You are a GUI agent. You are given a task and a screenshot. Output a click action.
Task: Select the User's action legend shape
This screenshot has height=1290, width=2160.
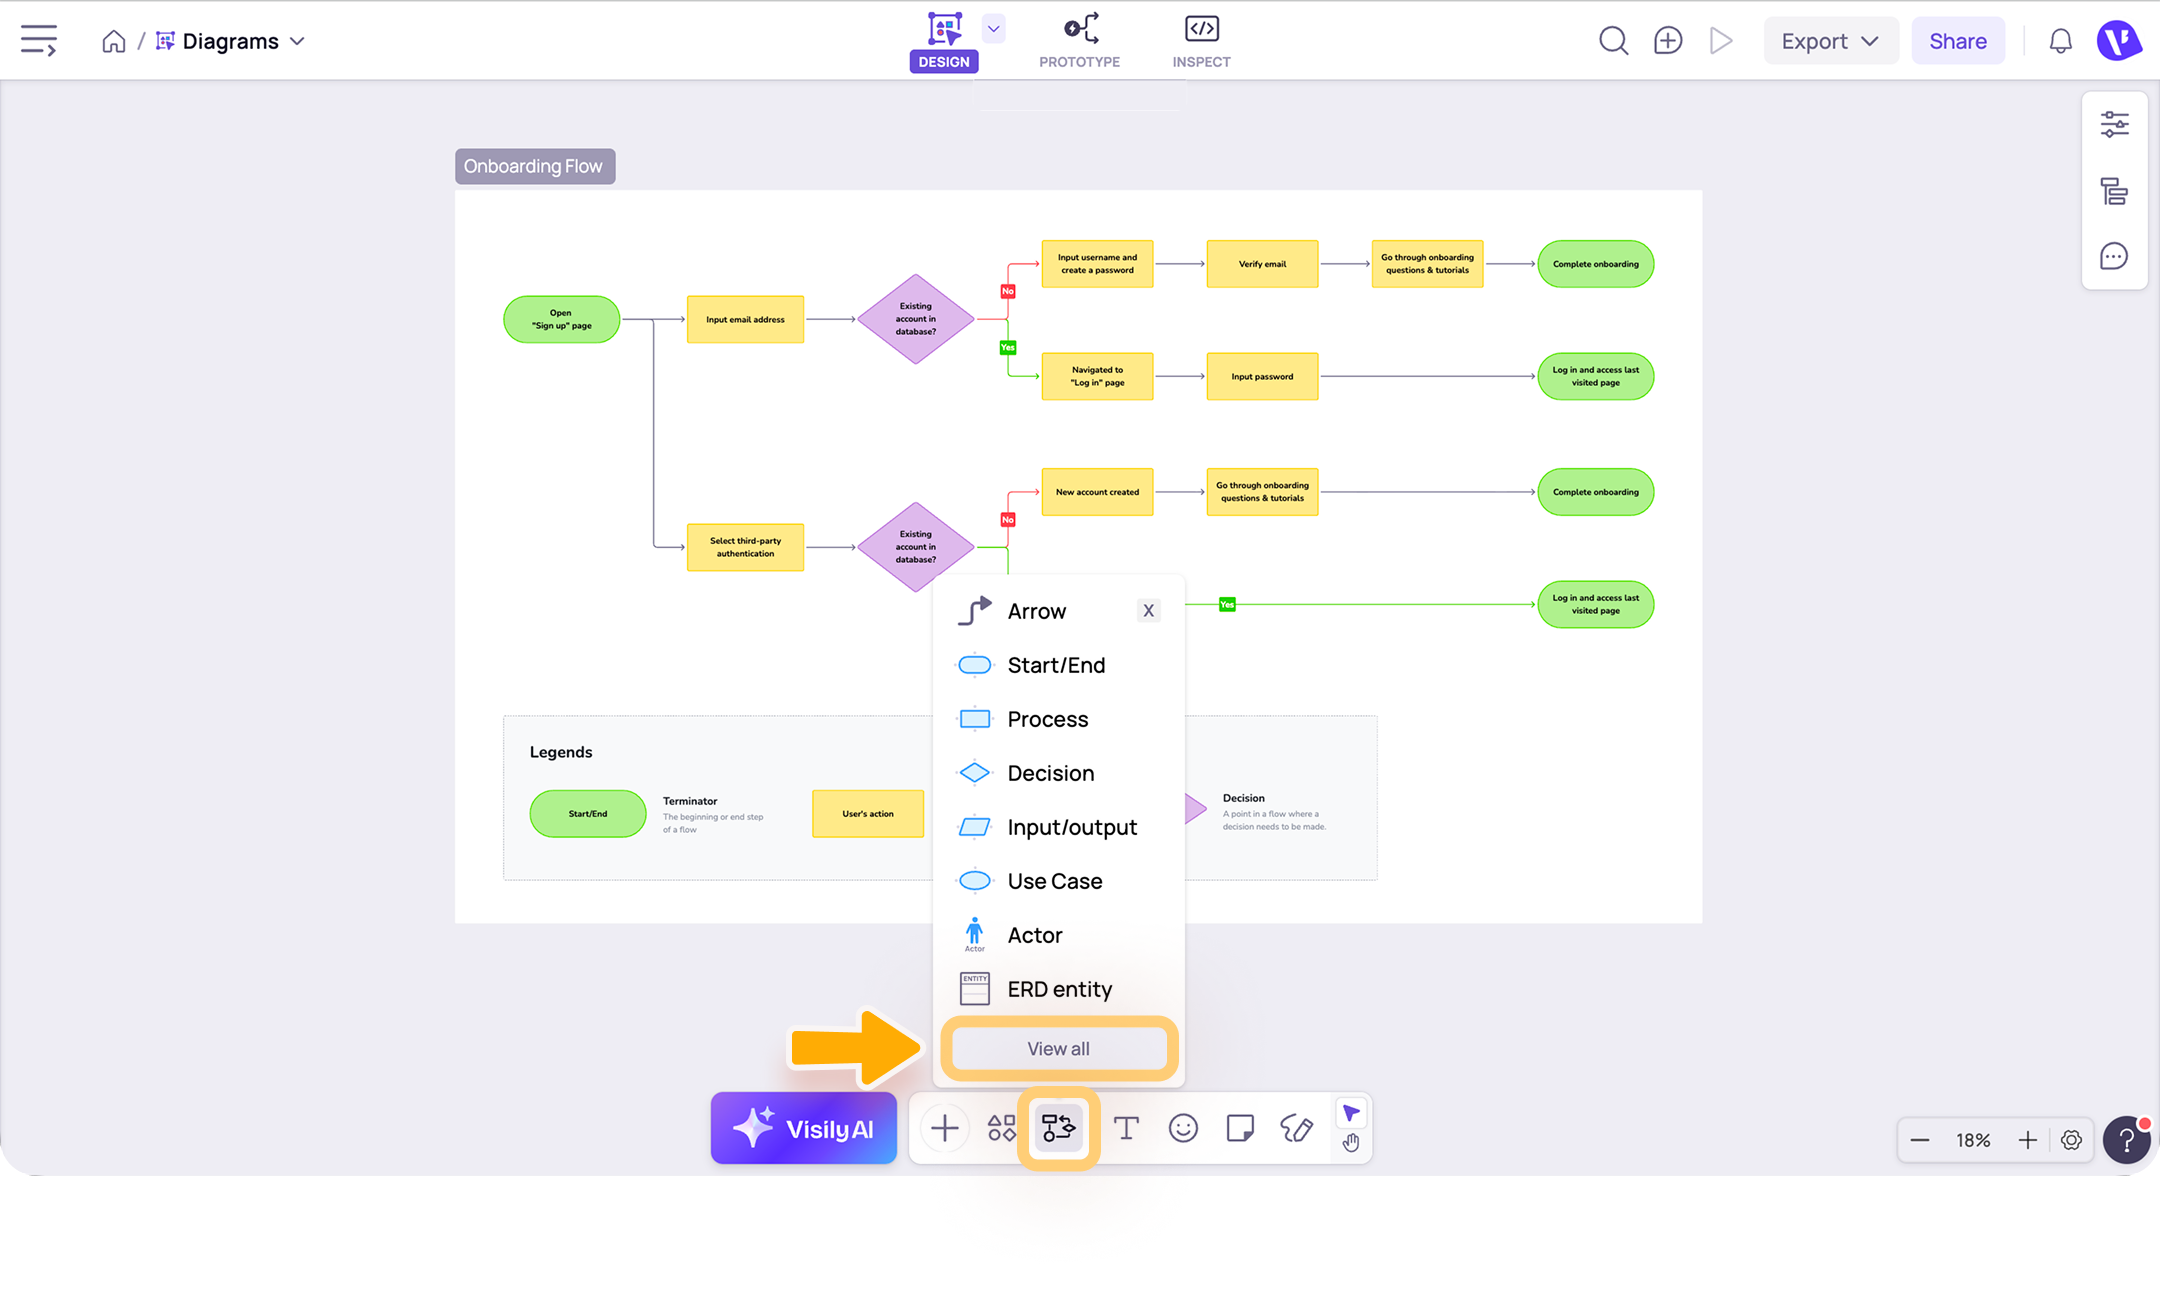[868, 813]
